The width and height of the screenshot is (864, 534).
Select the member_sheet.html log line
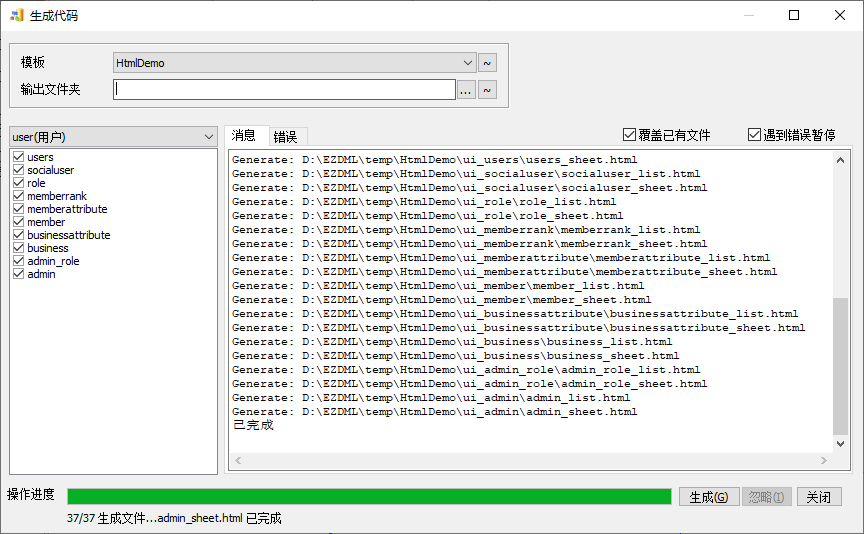tap(441, 300)
